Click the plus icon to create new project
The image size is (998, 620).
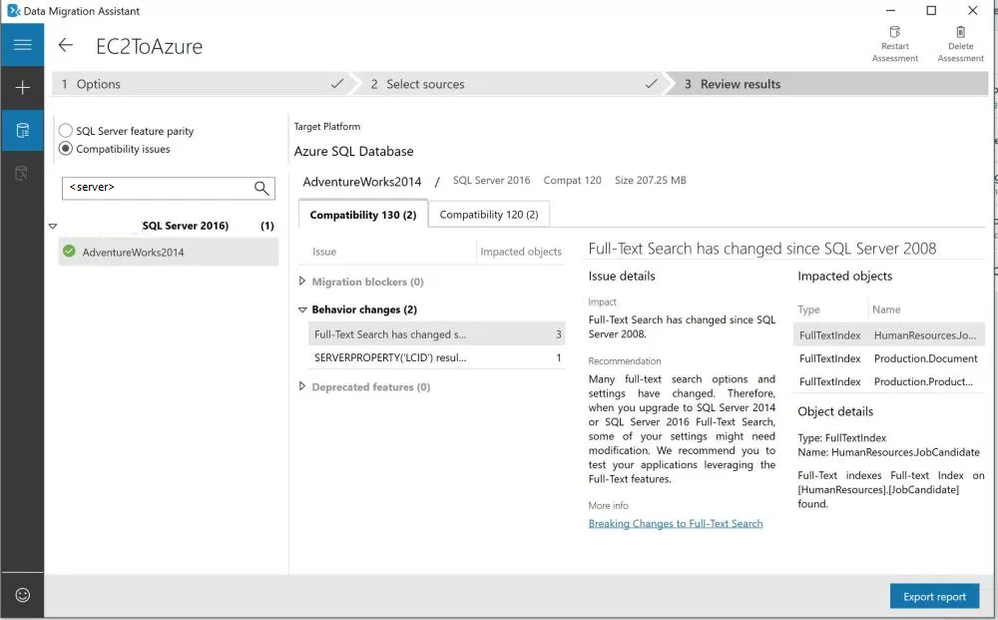tap(22, 87)
